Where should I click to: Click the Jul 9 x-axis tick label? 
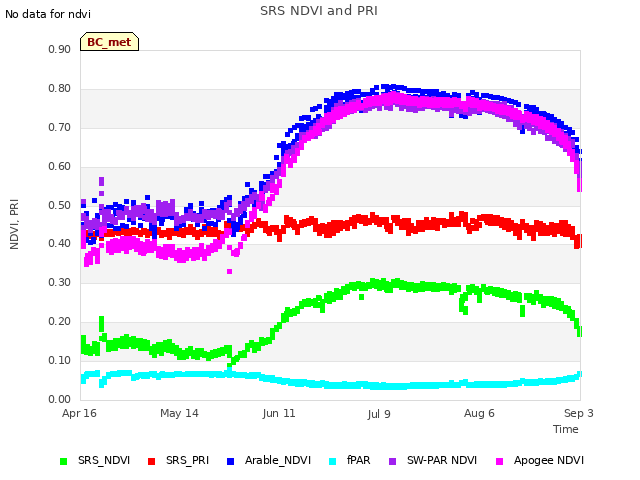(379, 414)
